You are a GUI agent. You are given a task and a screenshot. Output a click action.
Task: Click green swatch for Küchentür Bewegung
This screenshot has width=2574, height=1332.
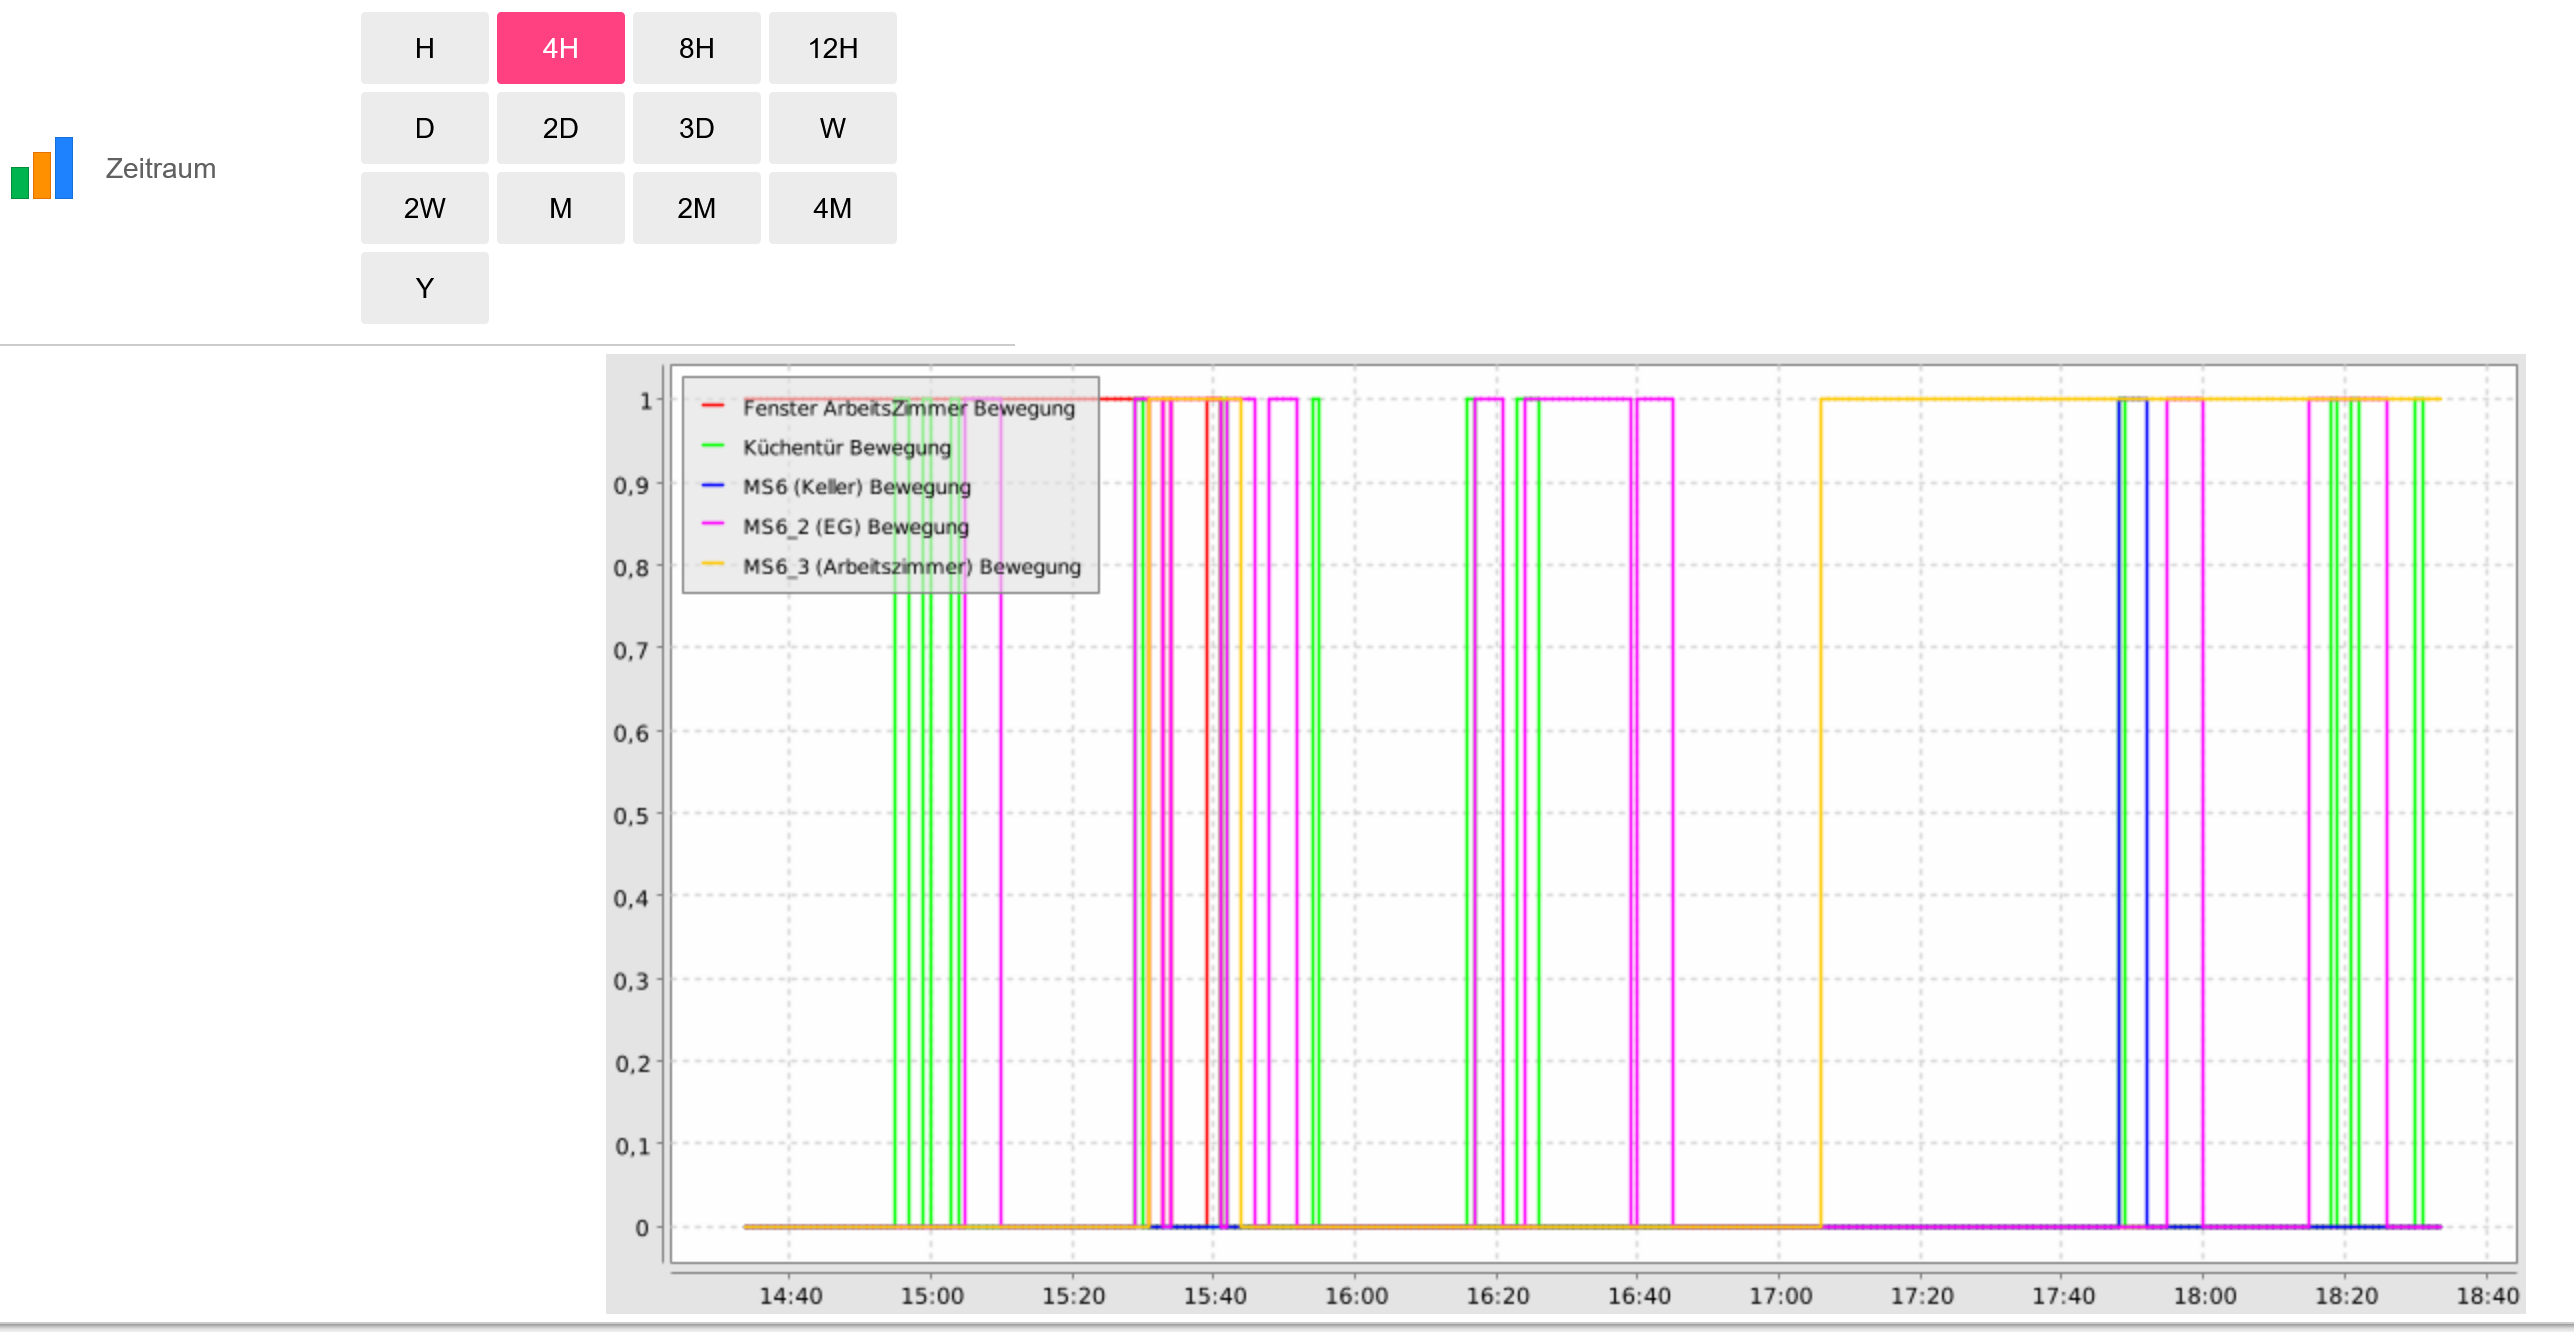click(713, 445)
